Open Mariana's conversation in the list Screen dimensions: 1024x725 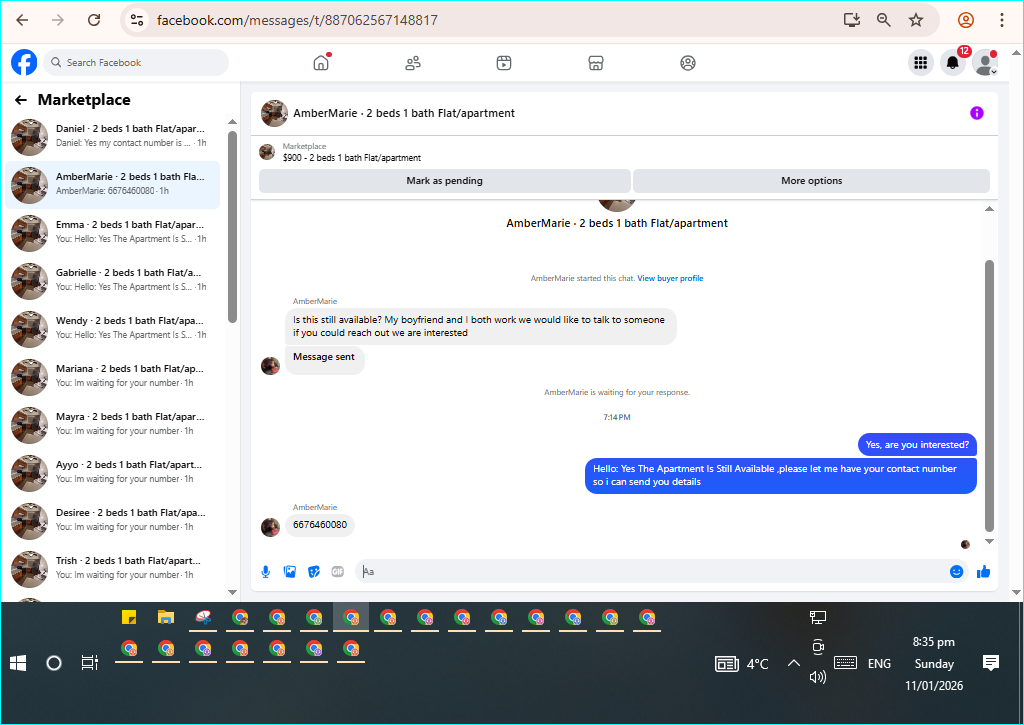tap(112, 377)
